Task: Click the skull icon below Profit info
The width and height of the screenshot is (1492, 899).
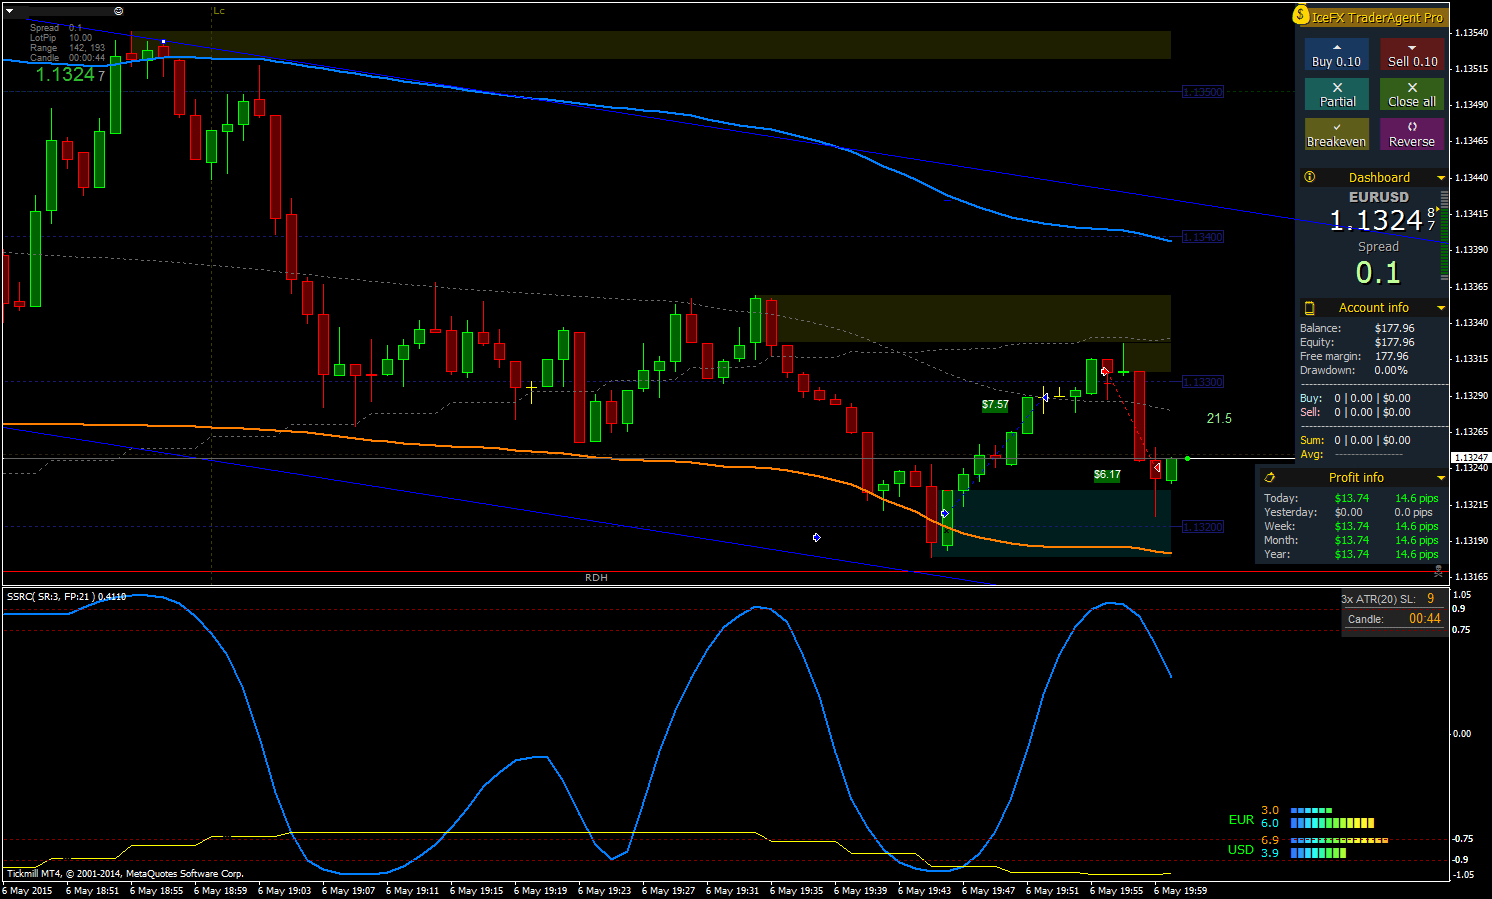Action: coord(1438,571)
